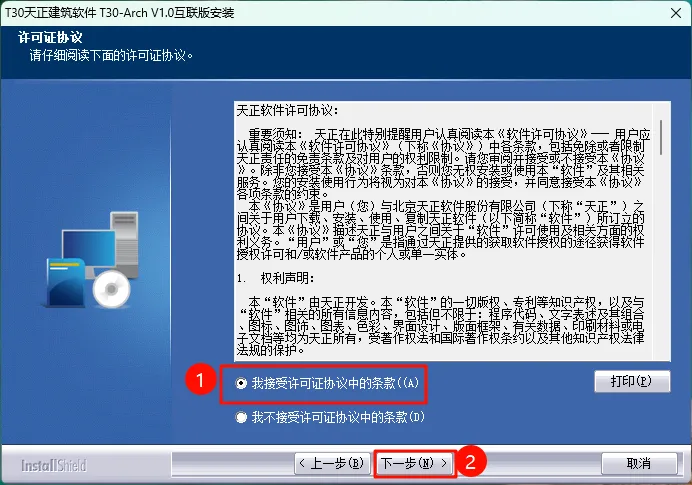
Task: Click the 下一步(N) next button
Action: point(414,463)
